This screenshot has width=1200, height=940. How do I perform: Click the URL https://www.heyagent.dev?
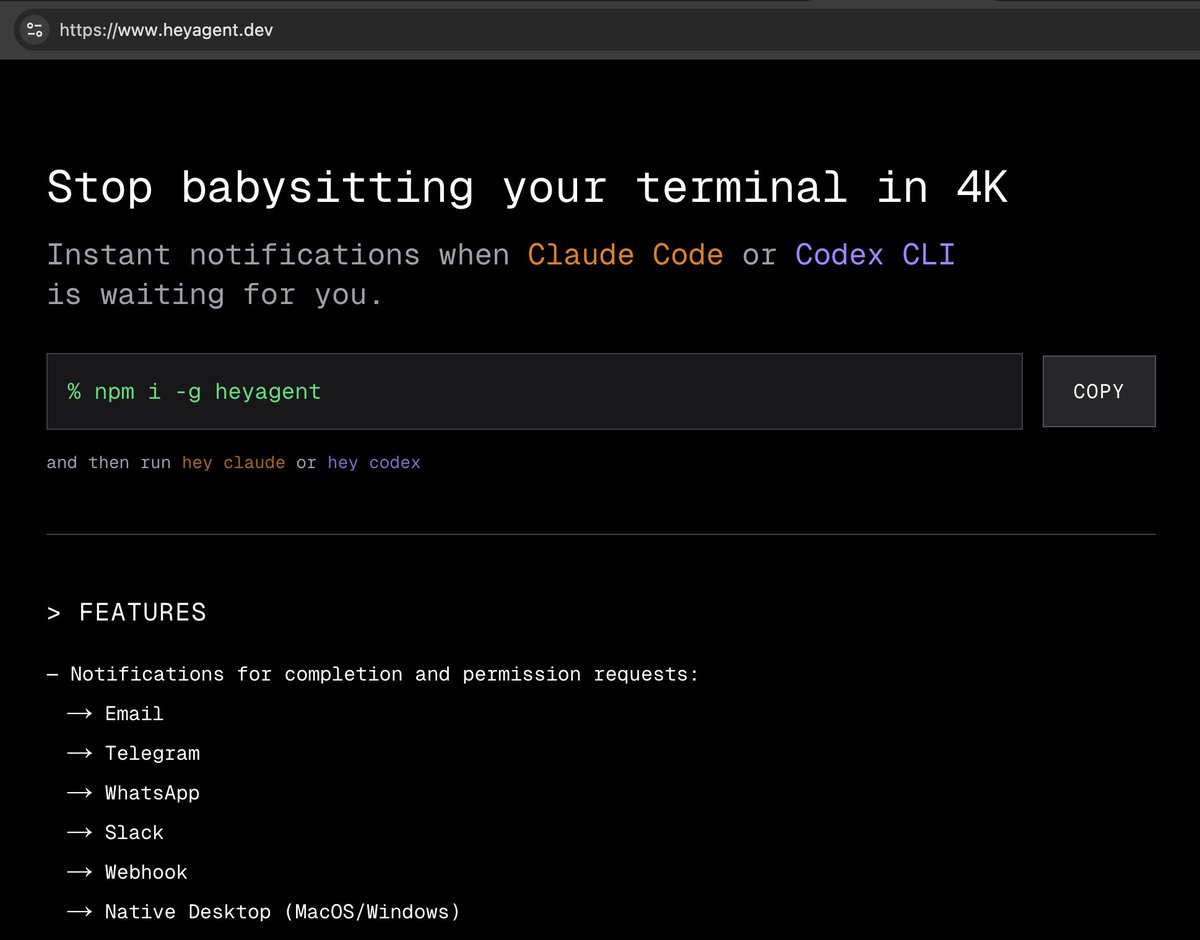click(166, 30)
